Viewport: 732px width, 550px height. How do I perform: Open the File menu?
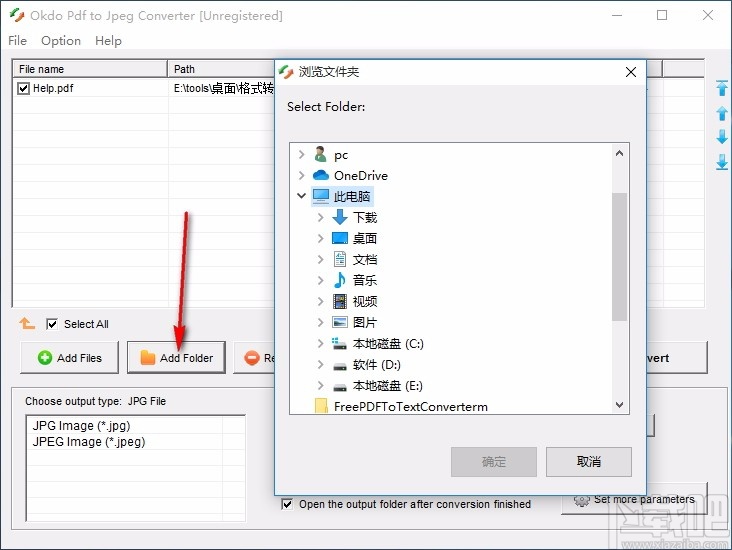click(x=17, y=41)
